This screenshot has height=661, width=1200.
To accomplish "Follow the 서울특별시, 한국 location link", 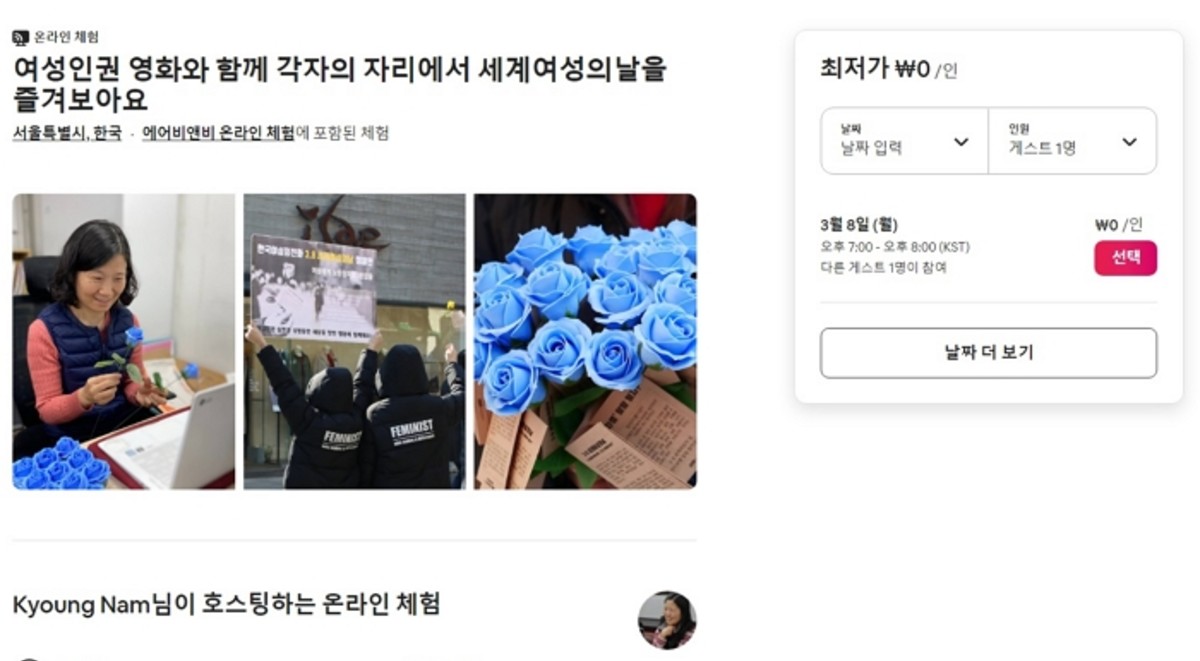I will pos(67,132).
